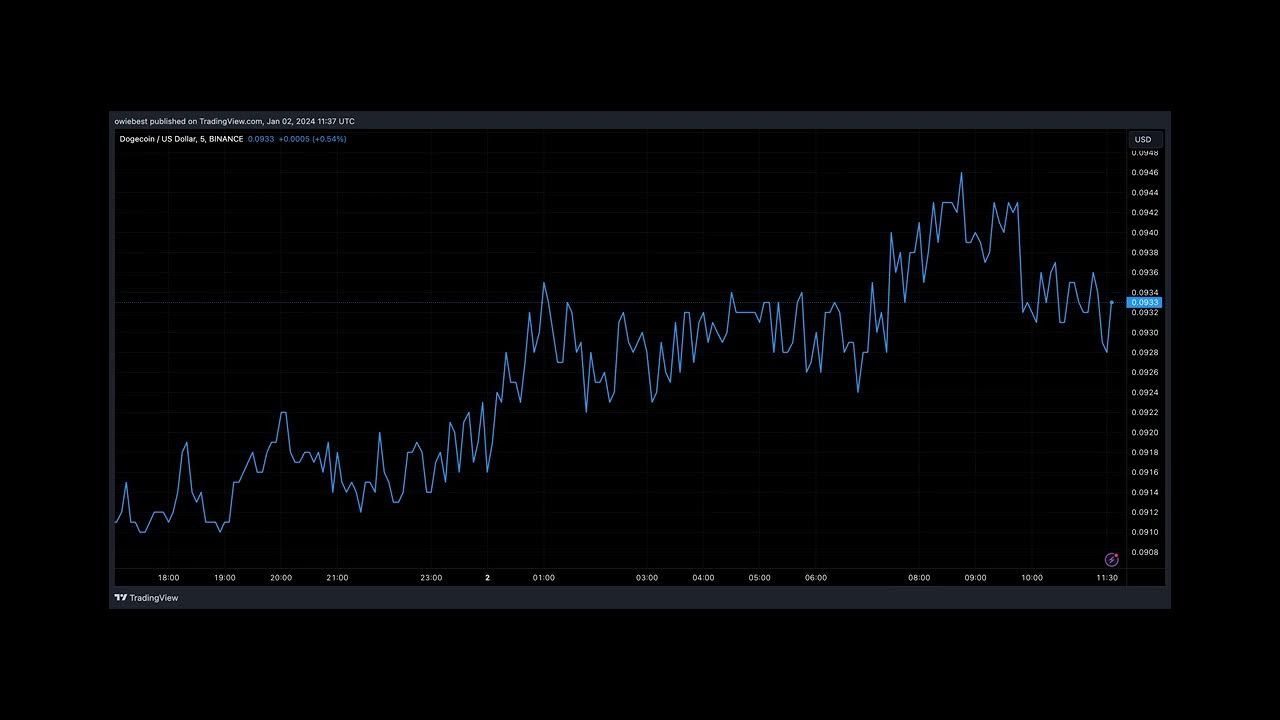Image resolution: width=1280 pixels, height=720 pixels.
Task: Click the last price dot on line
Action: tap(1112, 302)
